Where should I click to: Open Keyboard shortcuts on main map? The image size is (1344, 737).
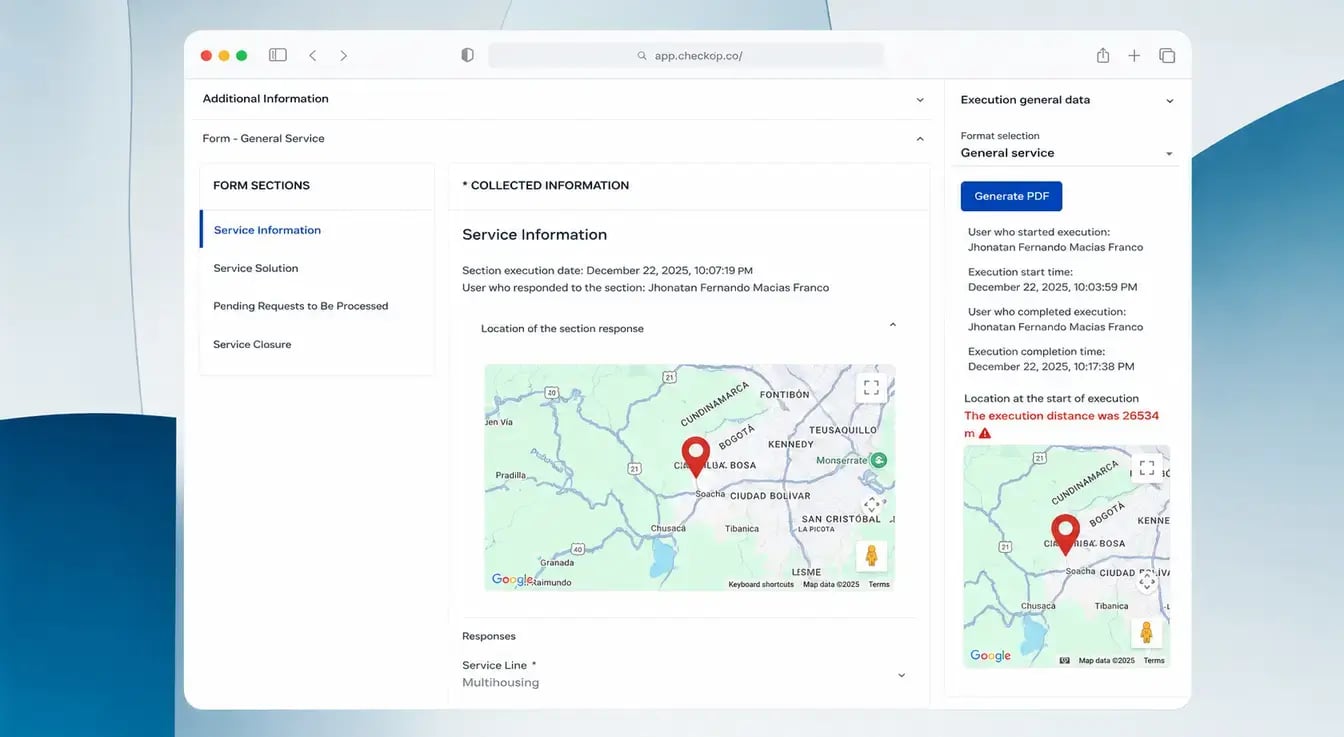point(761,585)
